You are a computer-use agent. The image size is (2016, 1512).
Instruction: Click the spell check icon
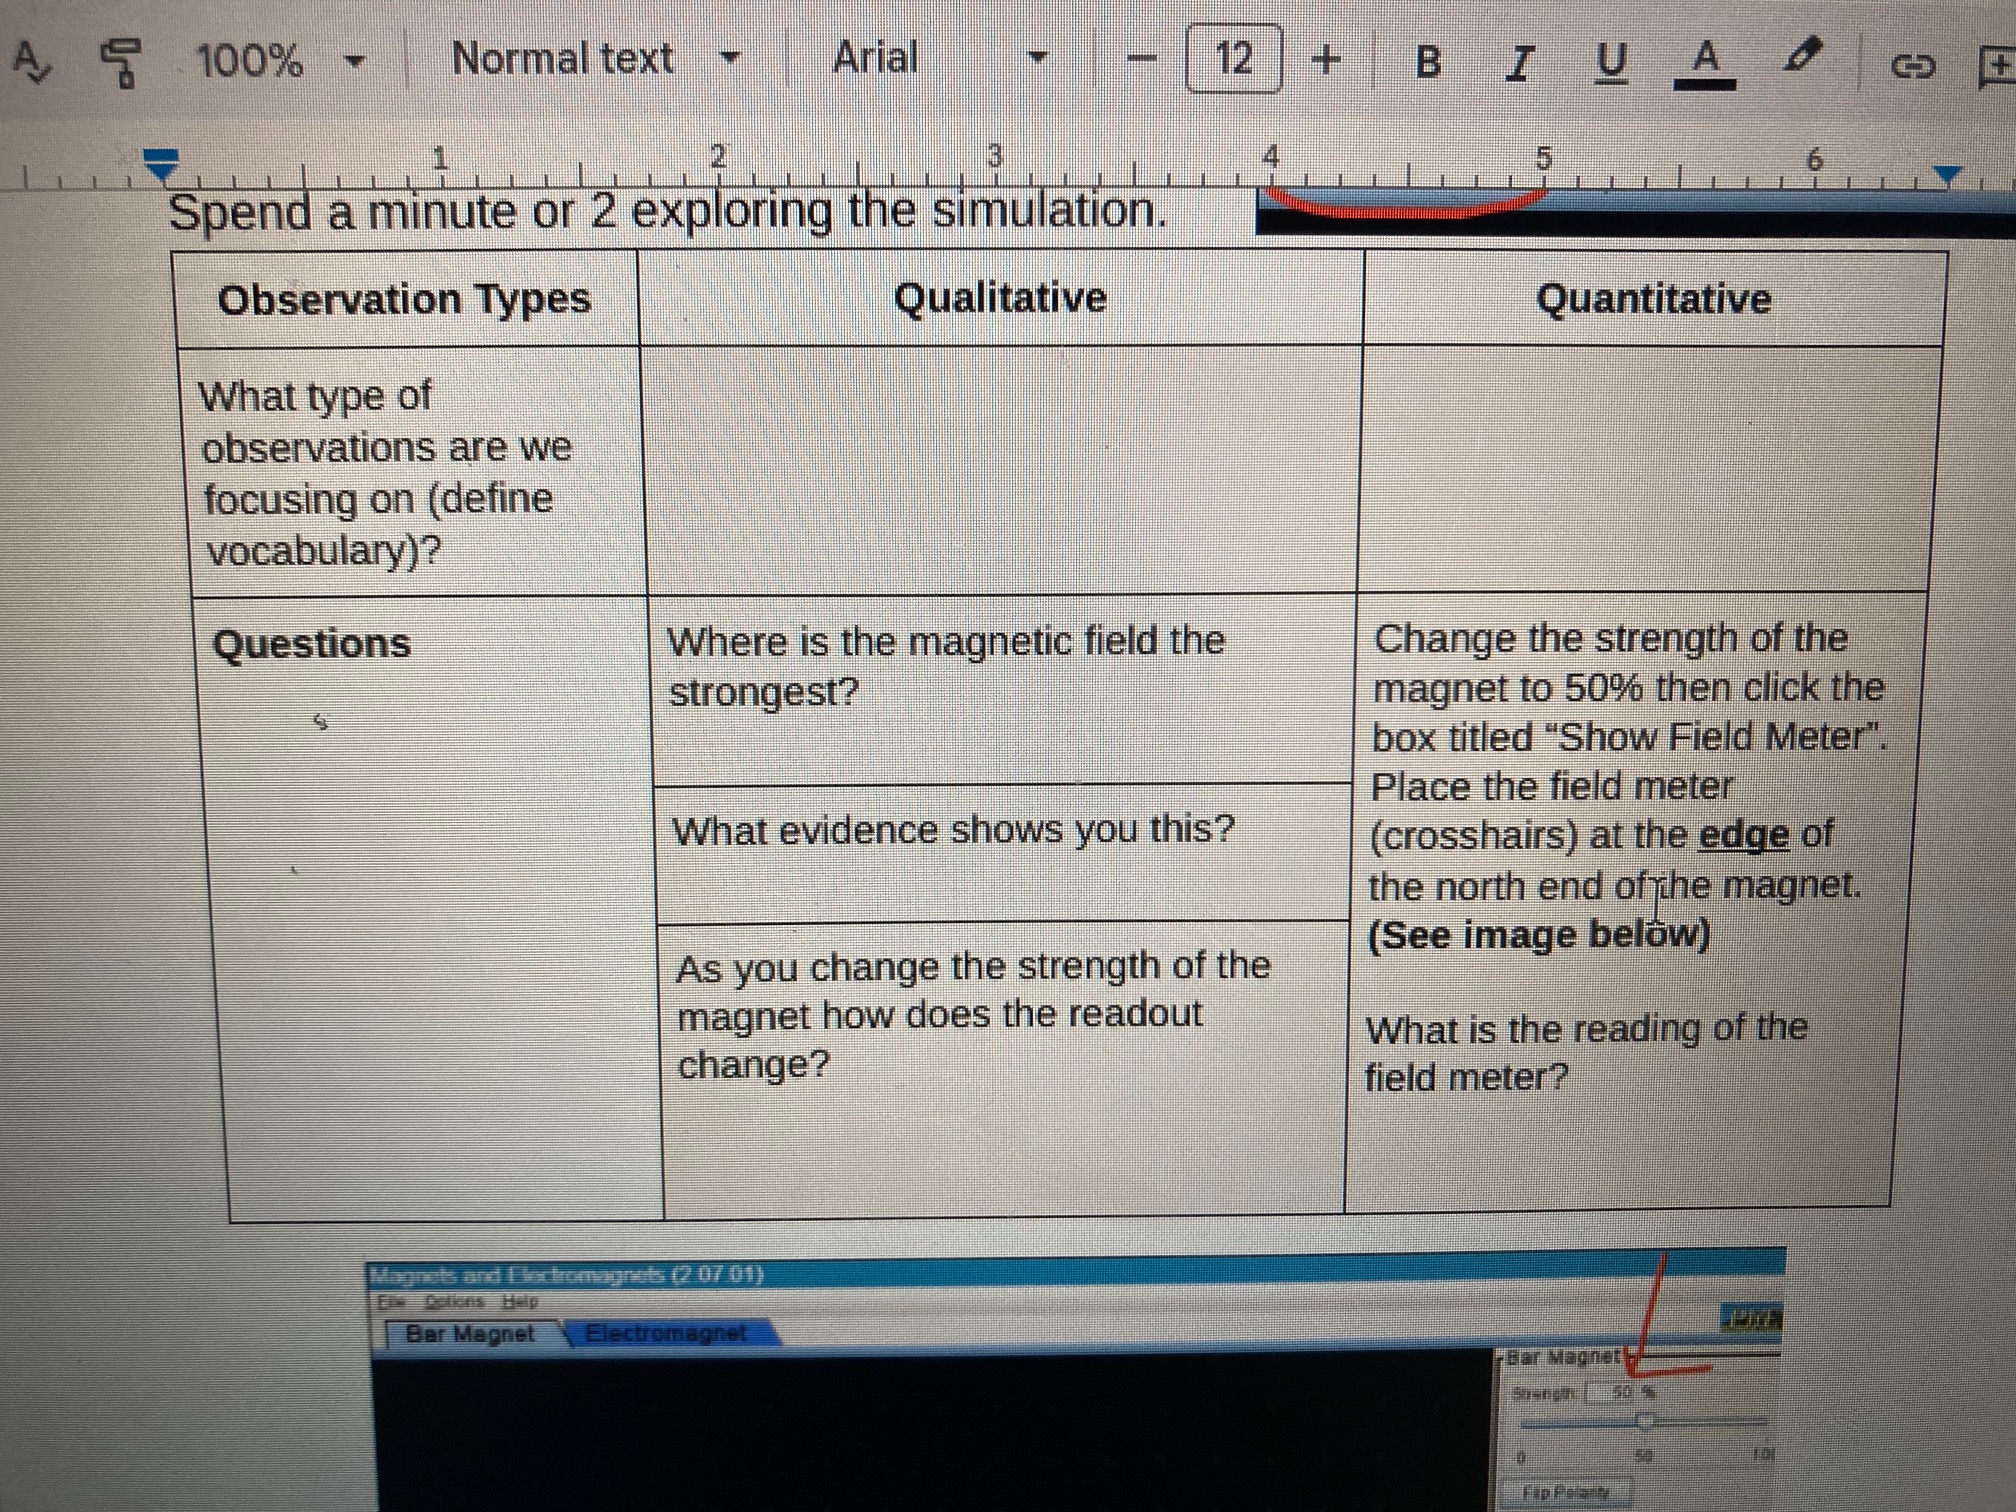(32, 63)
